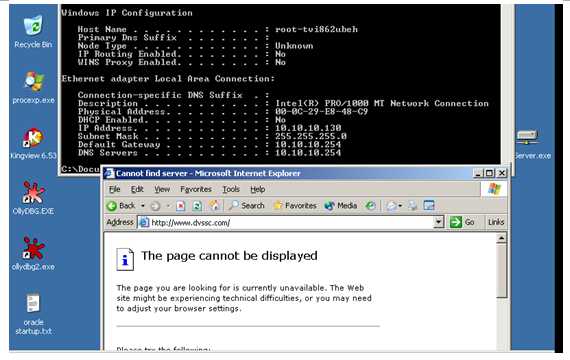Open the Back button history dropdown arrow
The height and width of the screenshot is (360, 570).
(x=142, y=206)
